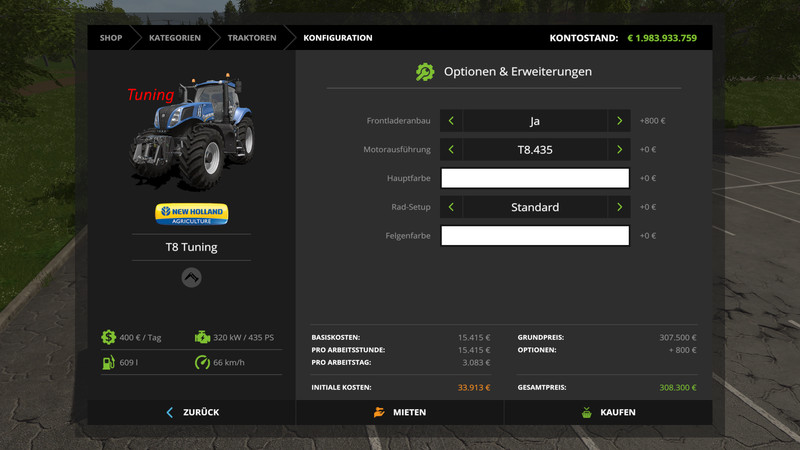Switch to previous Motorausführung variant

tap(451, 150)
